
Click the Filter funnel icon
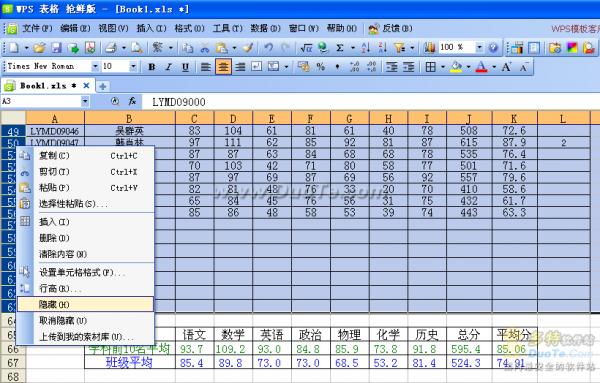tap(399, 47)
